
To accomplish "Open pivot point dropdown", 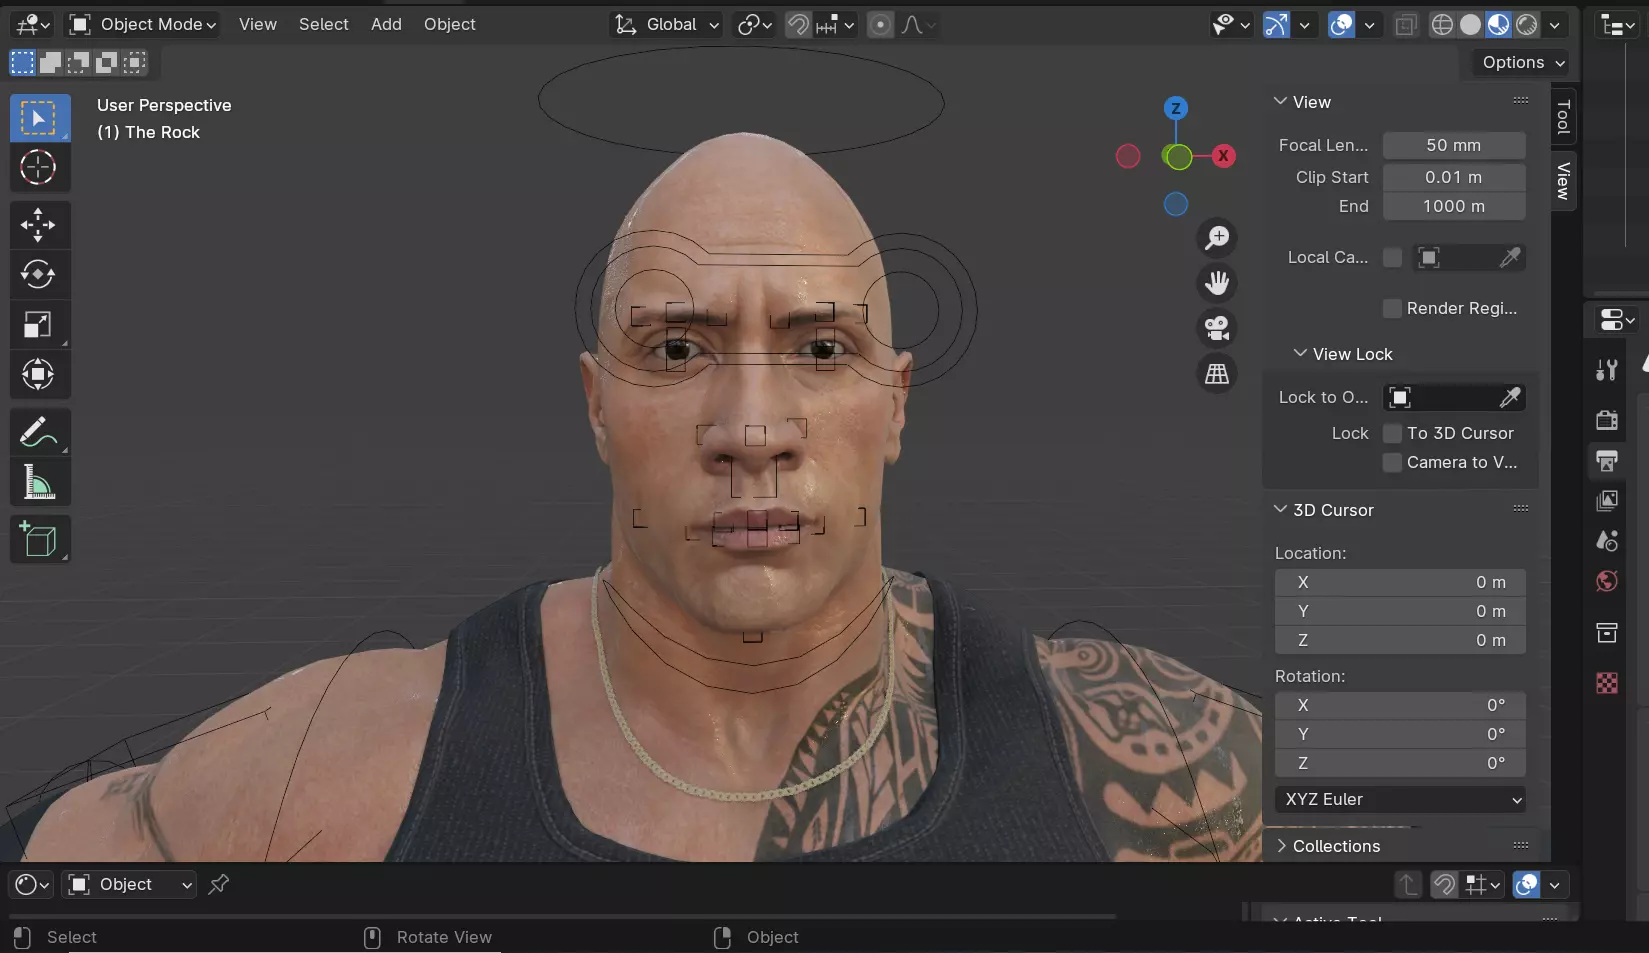I will click(755, 24).
